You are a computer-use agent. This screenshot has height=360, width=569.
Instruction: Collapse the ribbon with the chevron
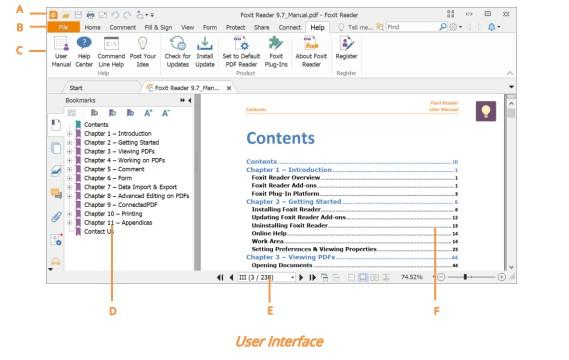point(510,73)
